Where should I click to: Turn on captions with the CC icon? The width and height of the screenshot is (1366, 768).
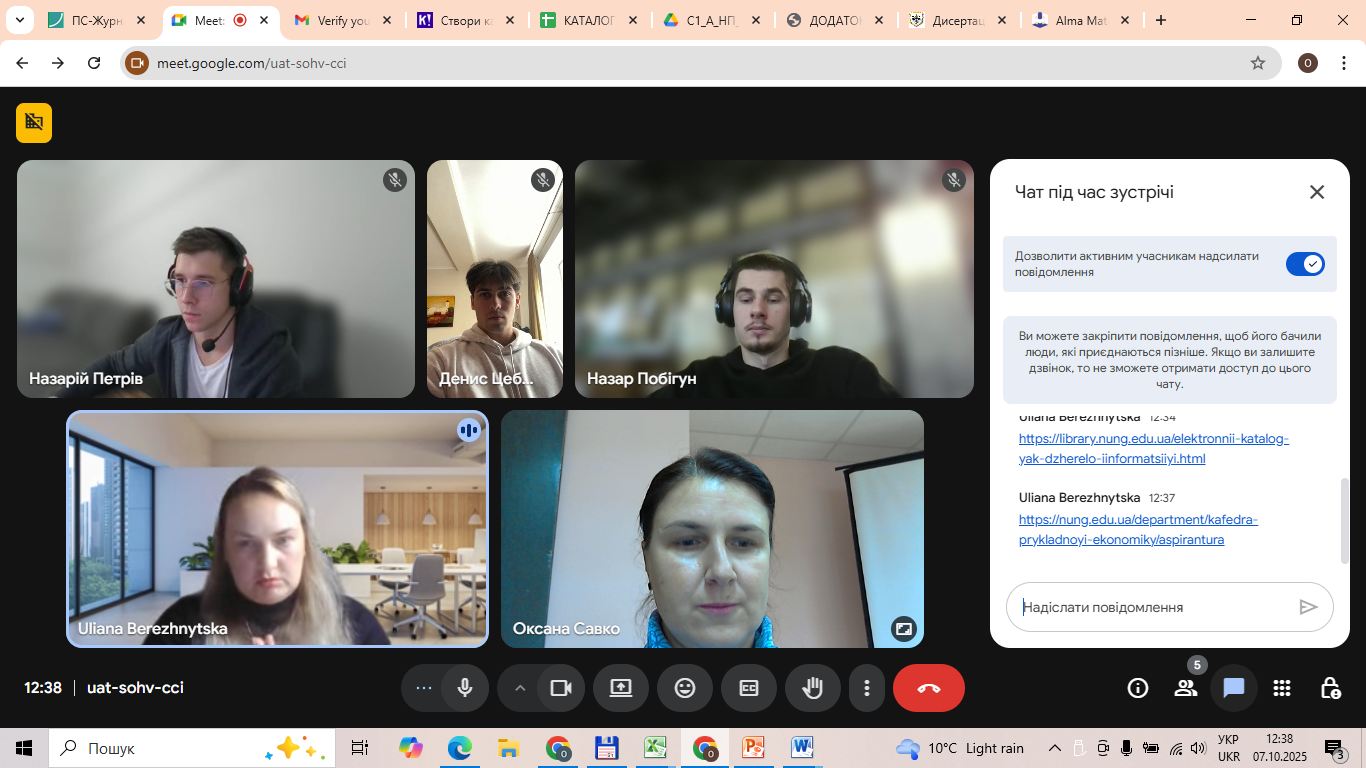[749, 688]
